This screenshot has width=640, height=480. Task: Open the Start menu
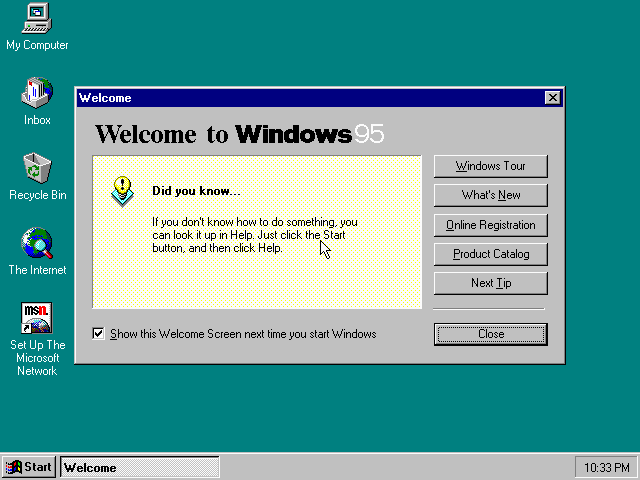pyautogui.click(x=29, y=467)
